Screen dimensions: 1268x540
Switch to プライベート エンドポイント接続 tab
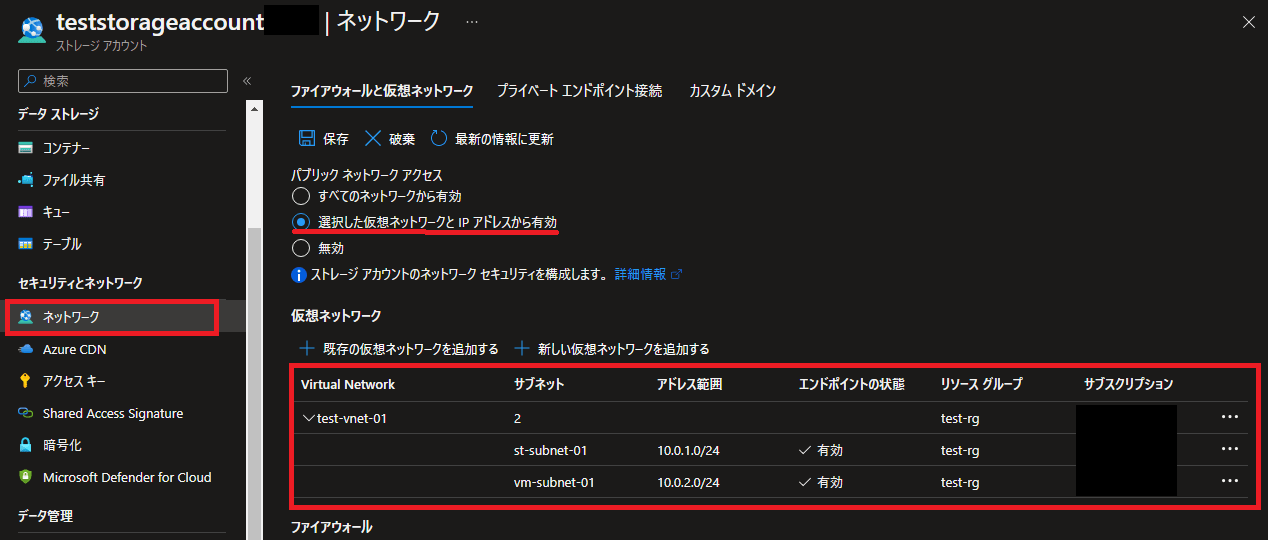(579, 91)
